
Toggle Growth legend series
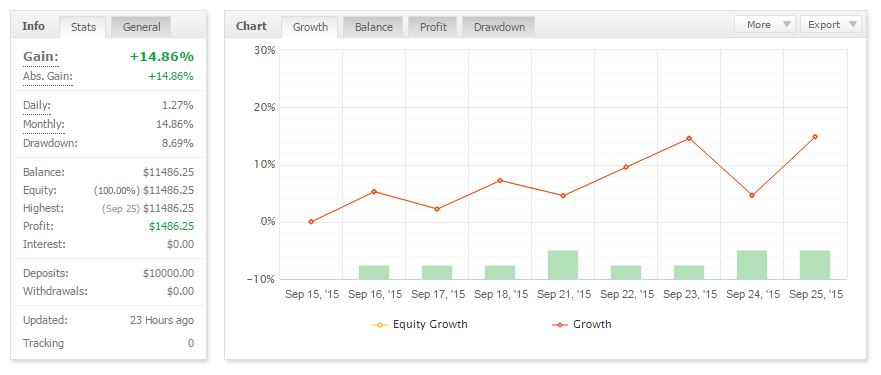(x=582, y=324)
